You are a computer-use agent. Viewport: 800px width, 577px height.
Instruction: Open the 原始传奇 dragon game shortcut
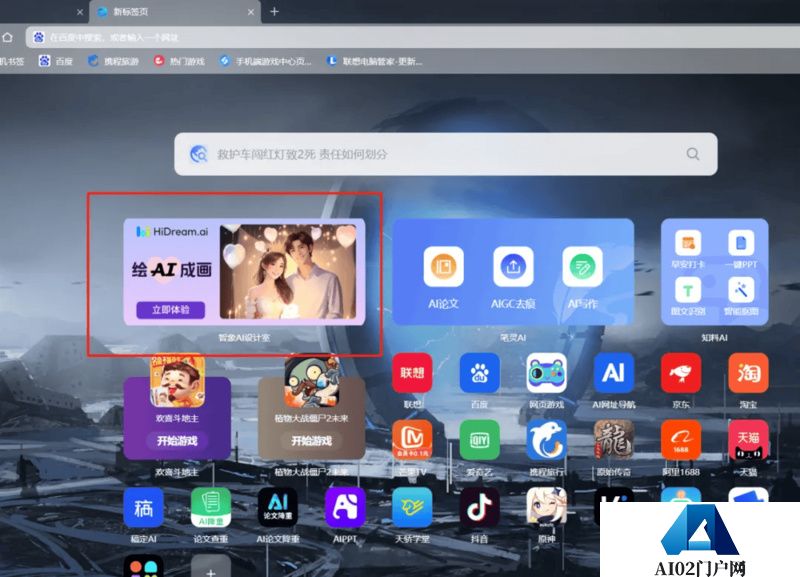click(x=613, y=440)
